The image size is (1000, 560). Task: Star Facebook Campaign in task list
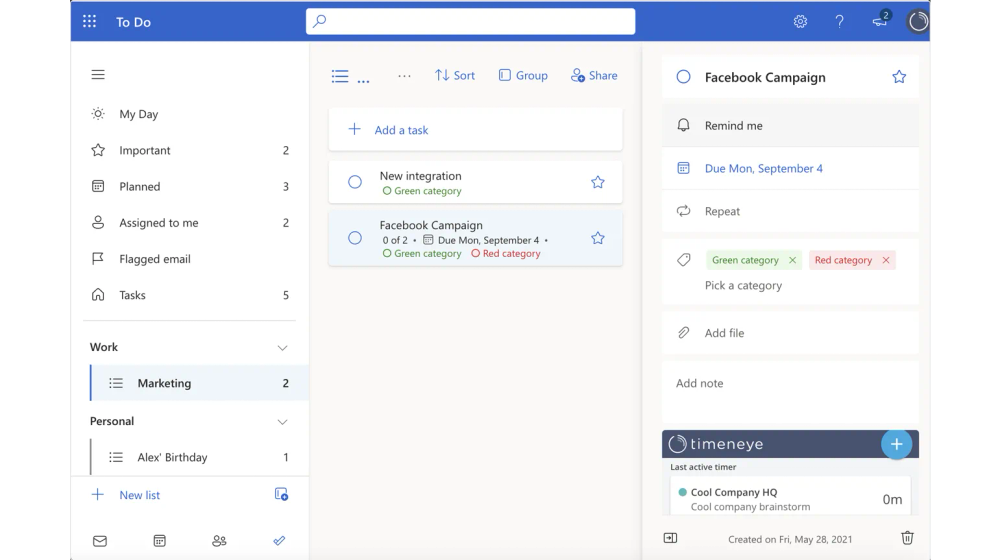point(598,238)
